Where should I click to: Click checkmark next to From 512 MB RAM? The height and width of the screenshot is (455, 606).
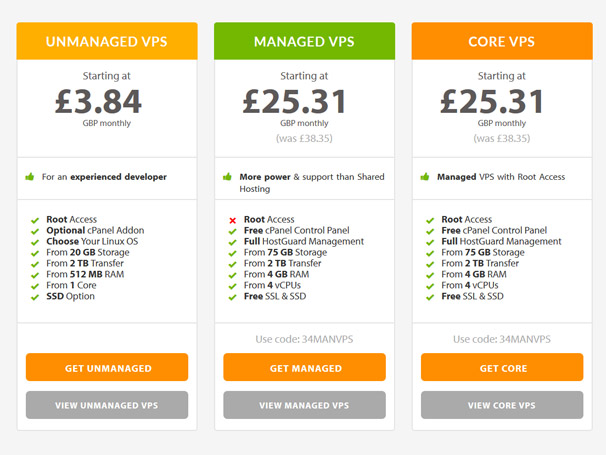click(35, 275)
